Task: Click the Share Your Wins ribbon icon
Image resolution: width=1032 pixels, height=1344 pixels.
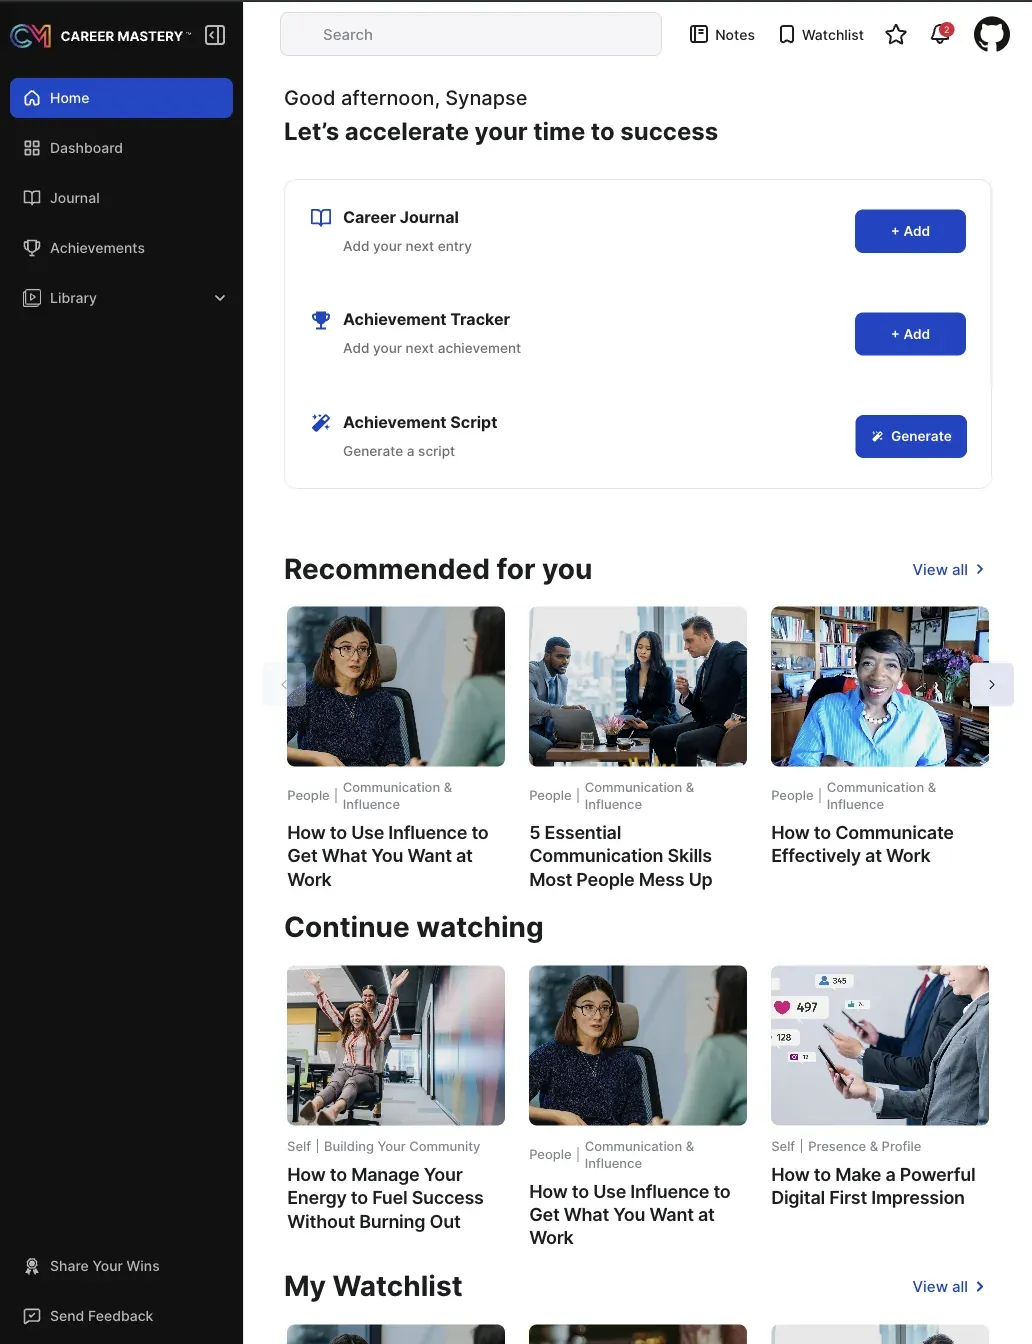Action: [32, 1266]
